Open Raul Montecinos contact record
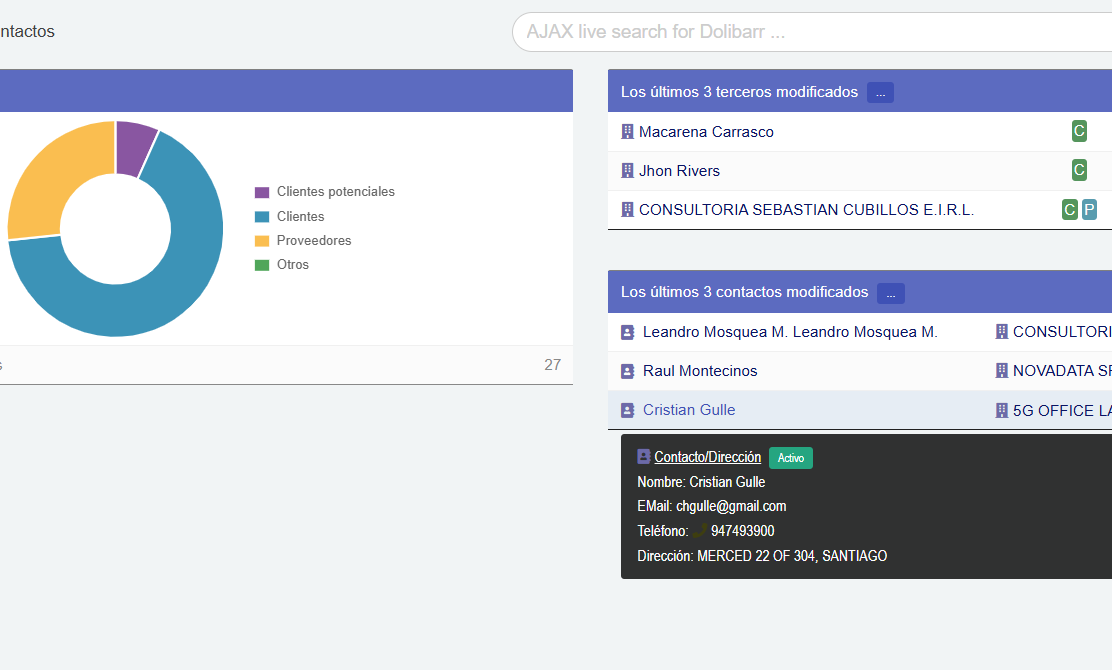1112x670 pixels. (x=700, y=371)
